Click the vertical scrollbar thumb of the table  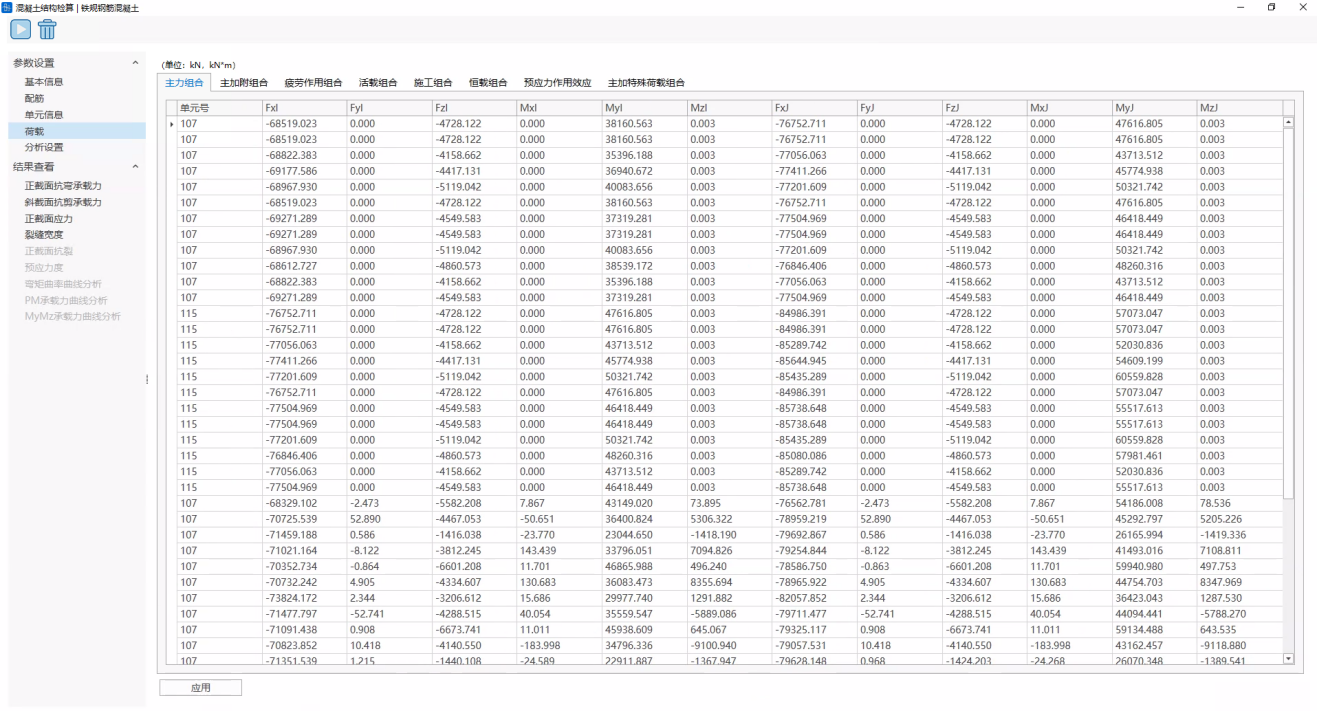tap(1288, 314)
